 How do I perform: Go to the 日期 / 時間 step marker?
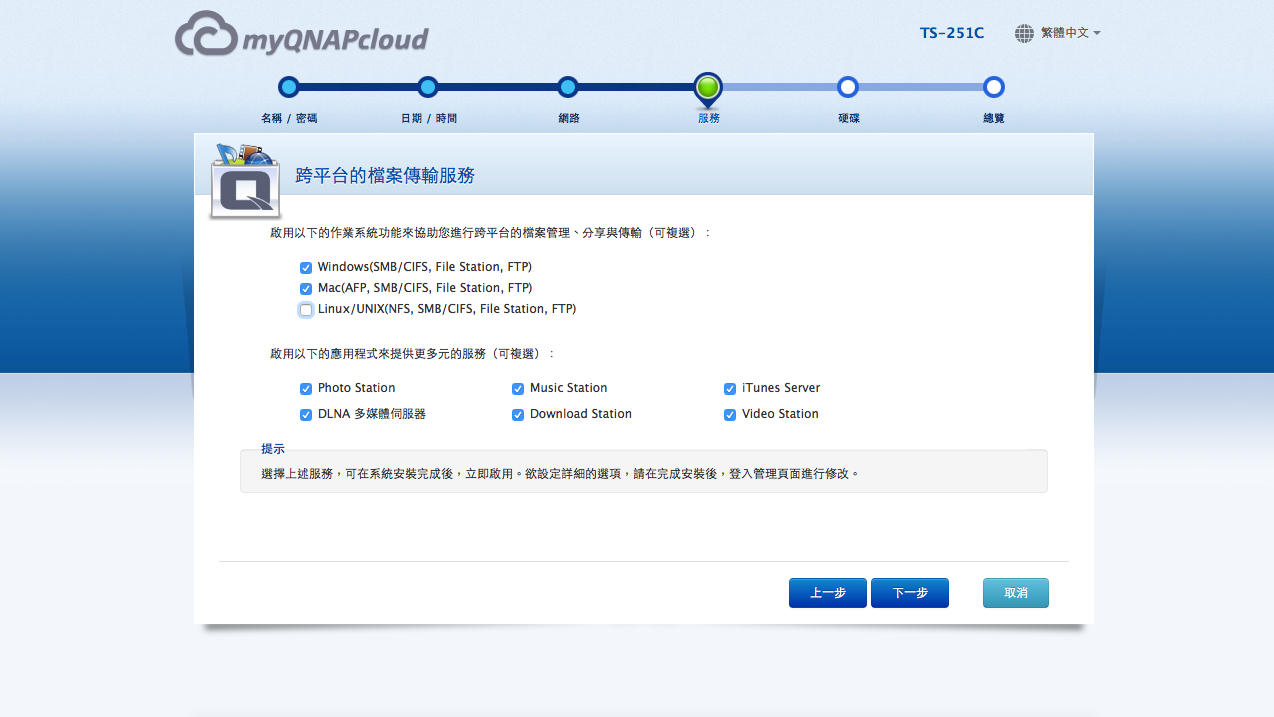pos(428,87)
